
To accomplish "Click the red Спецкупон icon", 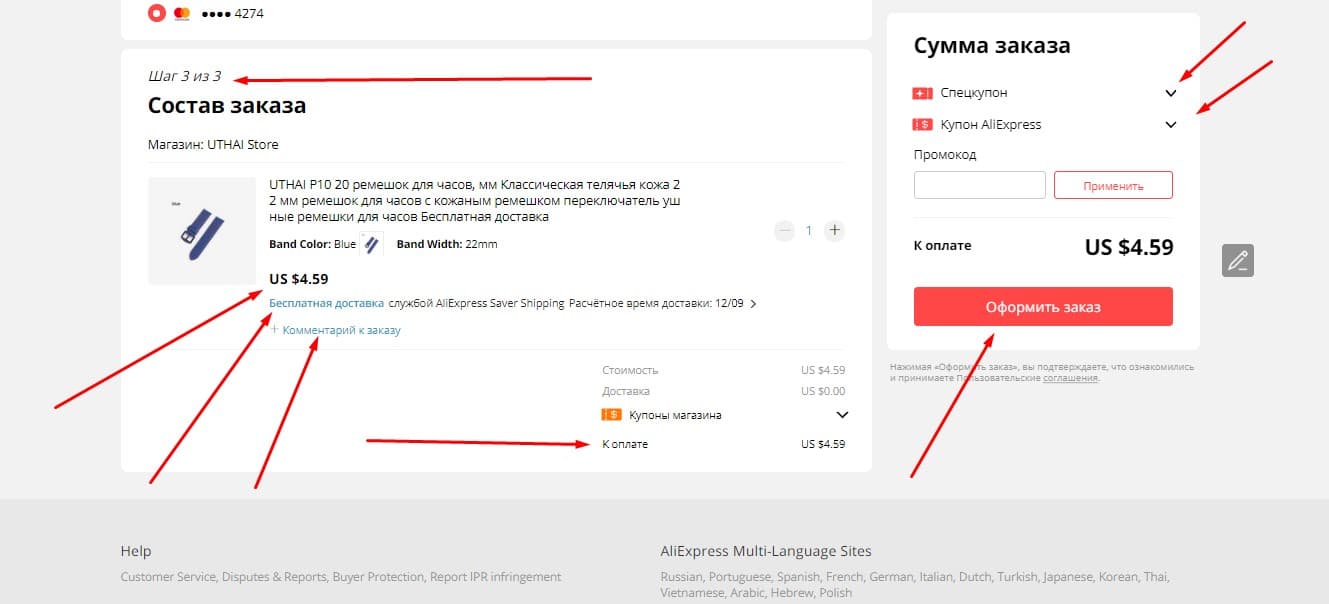I will click(x=922, y=93).
